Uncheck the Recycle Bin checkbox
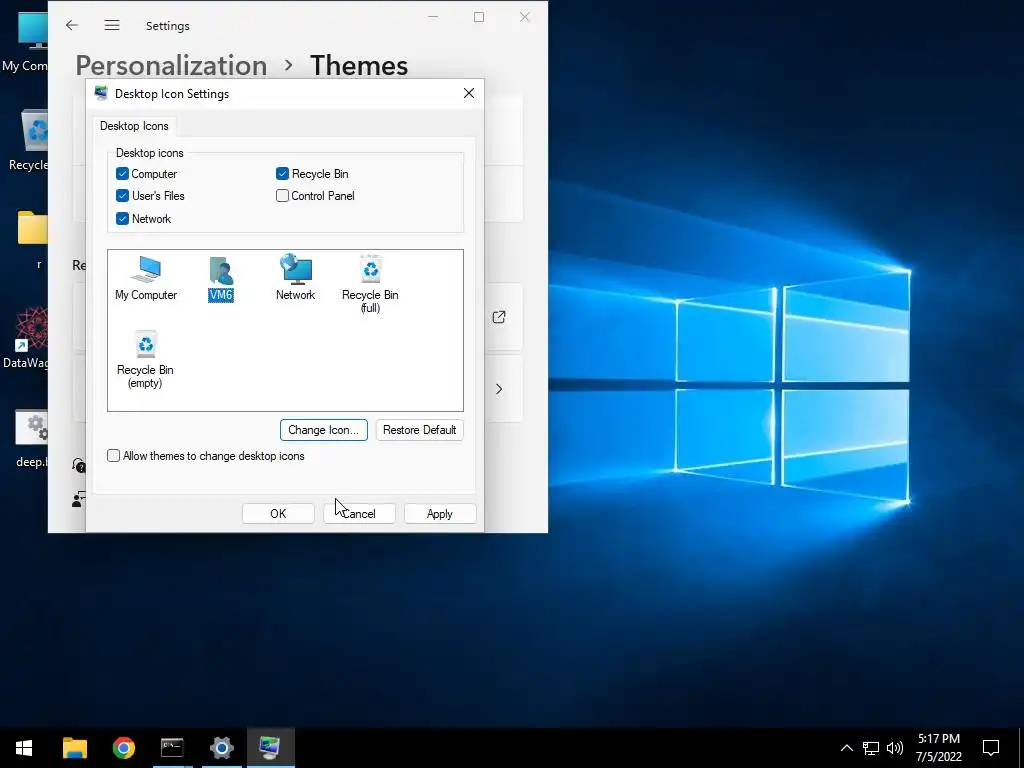This screenshot has width=1024, height=768. tap(282, 174)
